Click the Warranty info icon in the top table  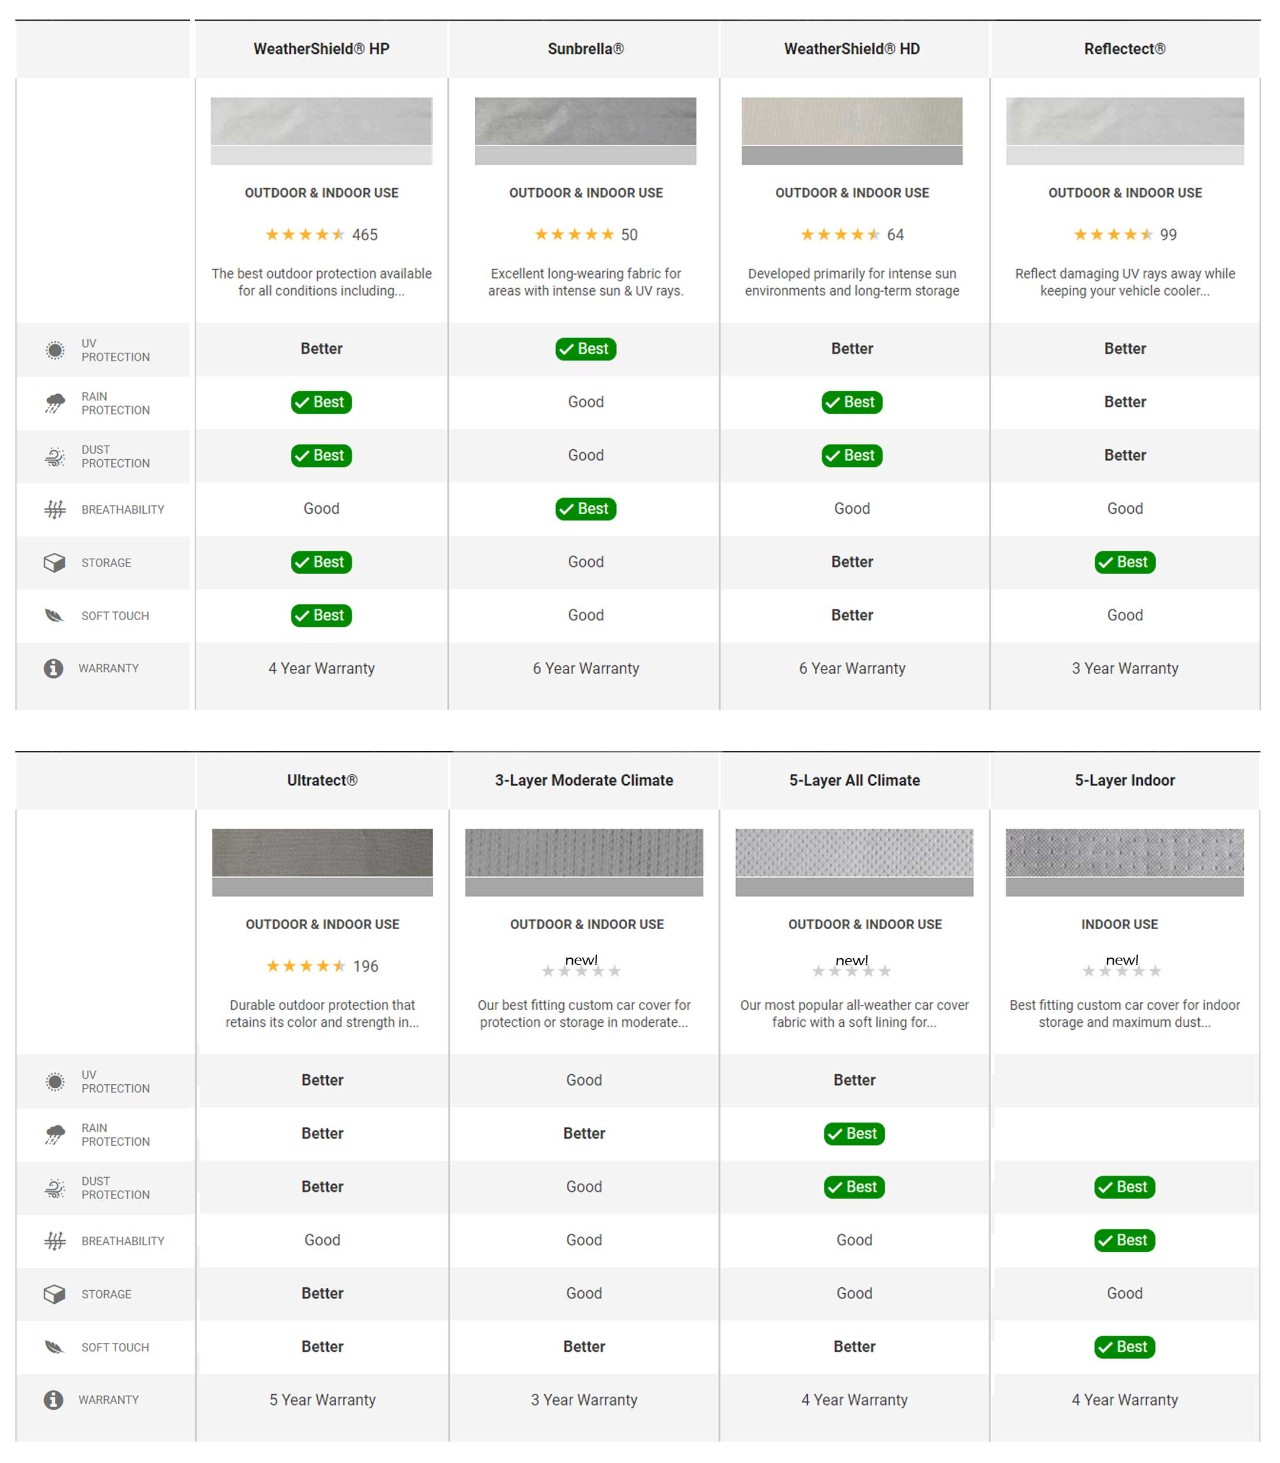[x=54, y=668]
